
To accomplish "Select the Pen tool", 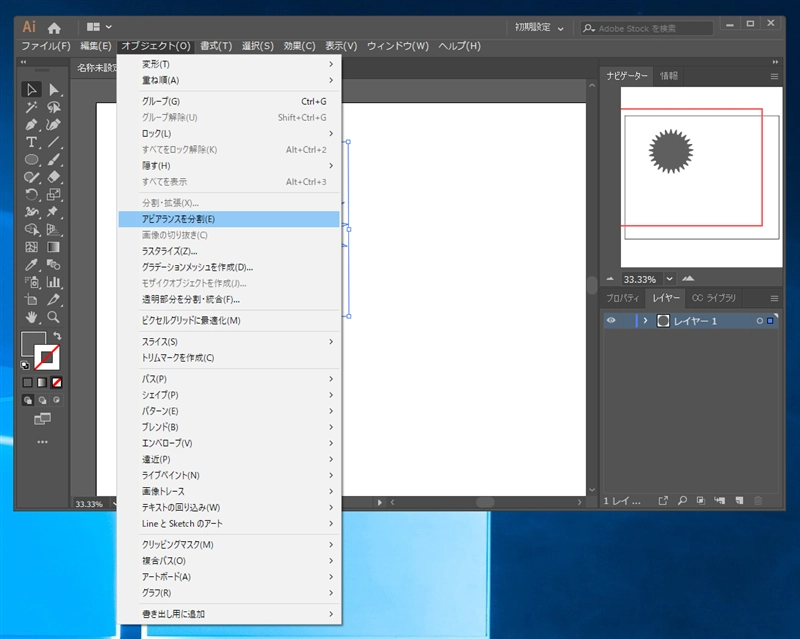I will 31,125.
